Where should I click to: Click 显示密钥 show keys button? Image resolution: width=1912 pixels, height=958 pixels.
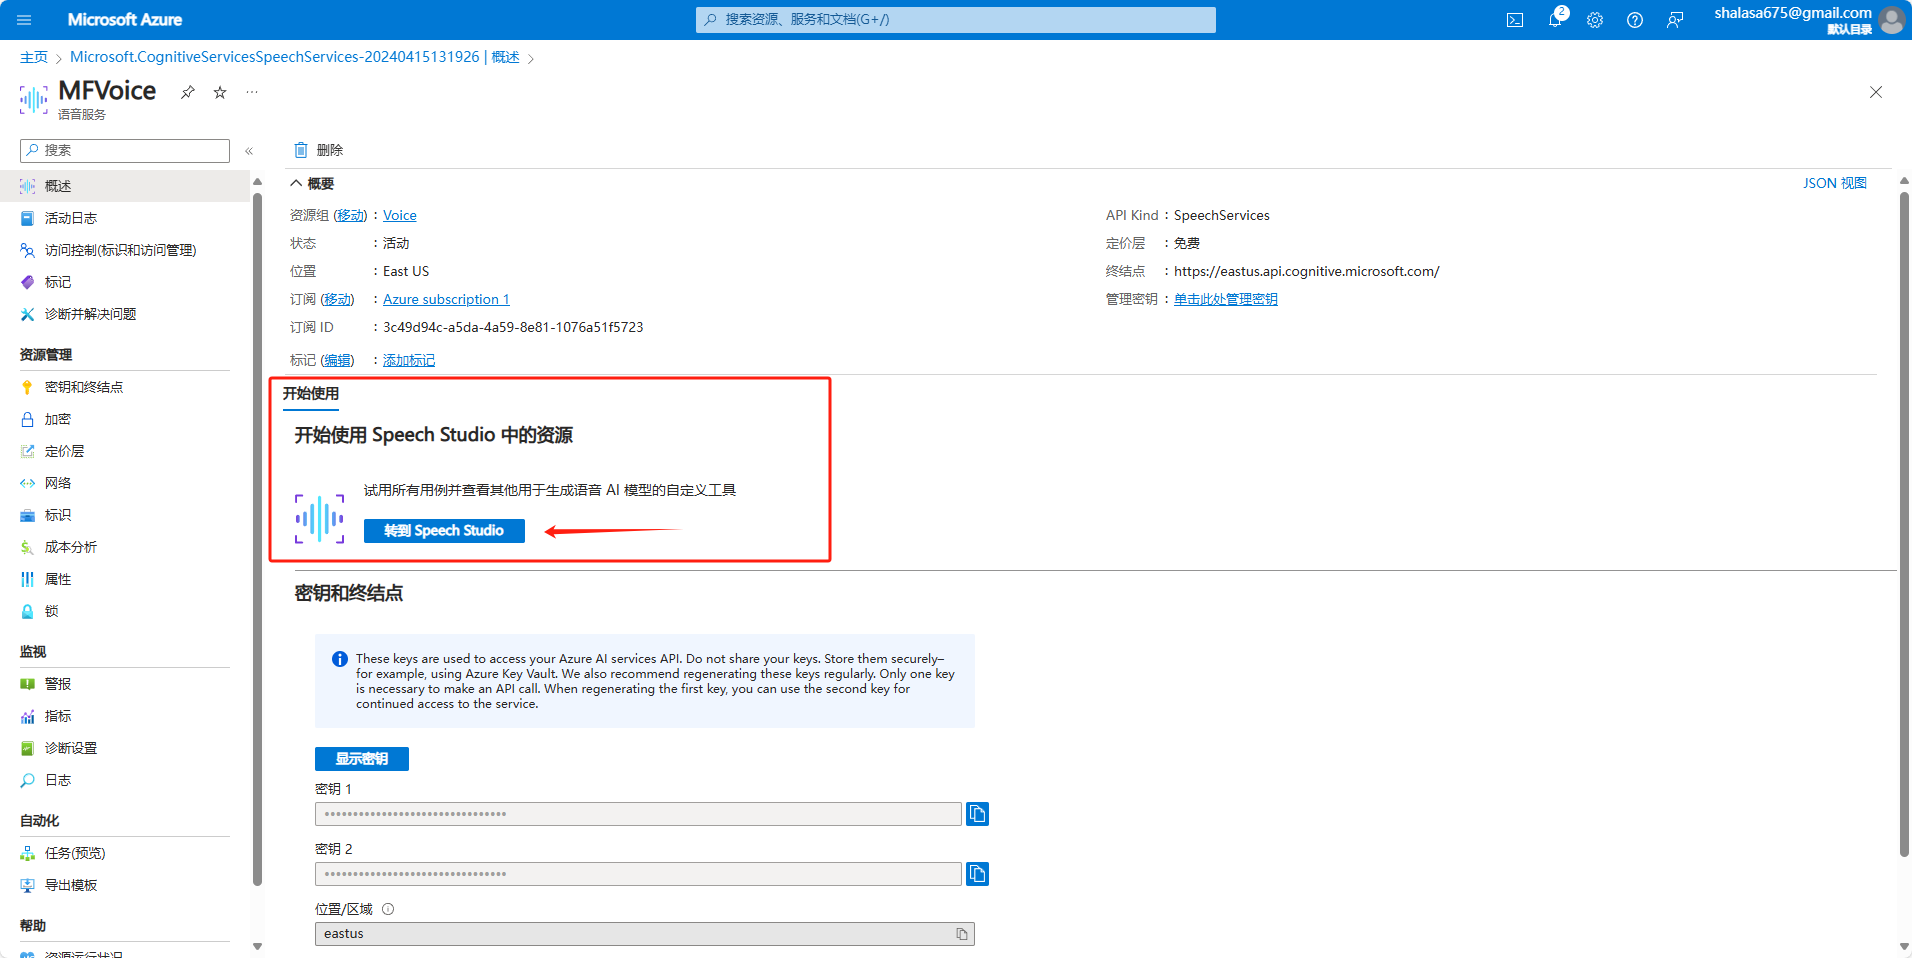pyautogui.click(x=362, y=759)
